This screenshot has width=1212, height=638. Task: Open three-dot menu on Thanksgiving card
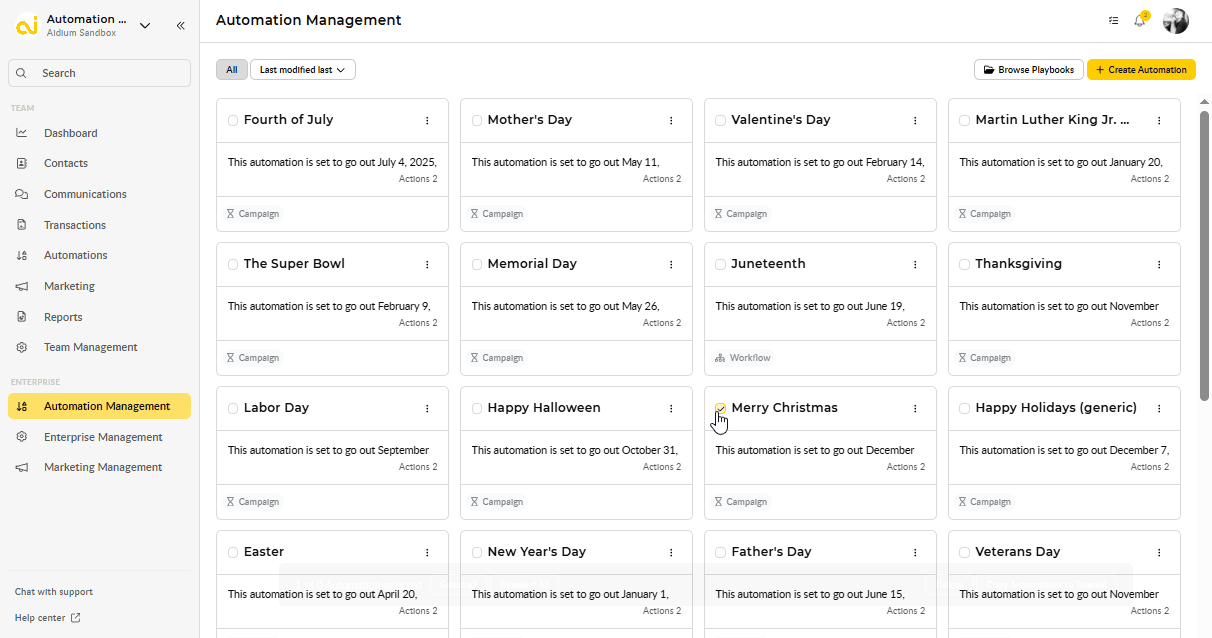pos(1159,264)
